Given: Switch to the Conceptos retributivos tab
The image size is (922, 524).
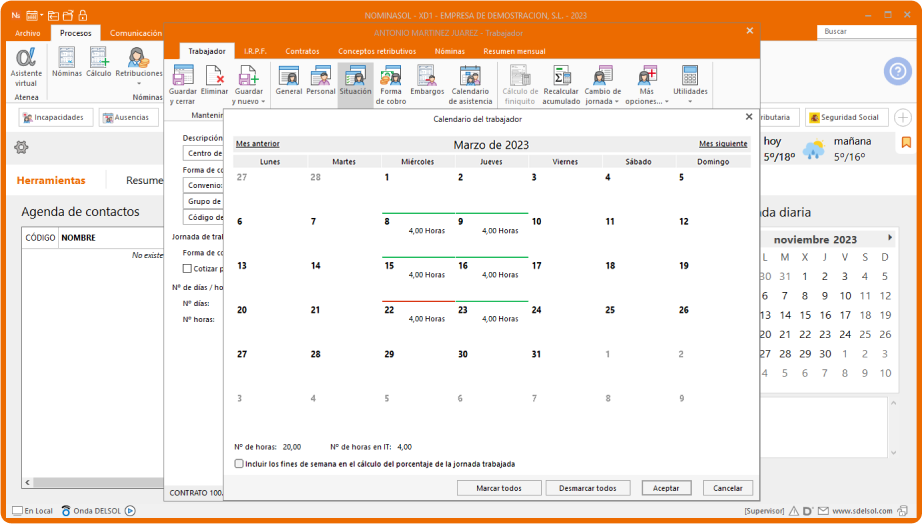Looking at the screenshot, I should pyautogui.click(x=377, y=51).
